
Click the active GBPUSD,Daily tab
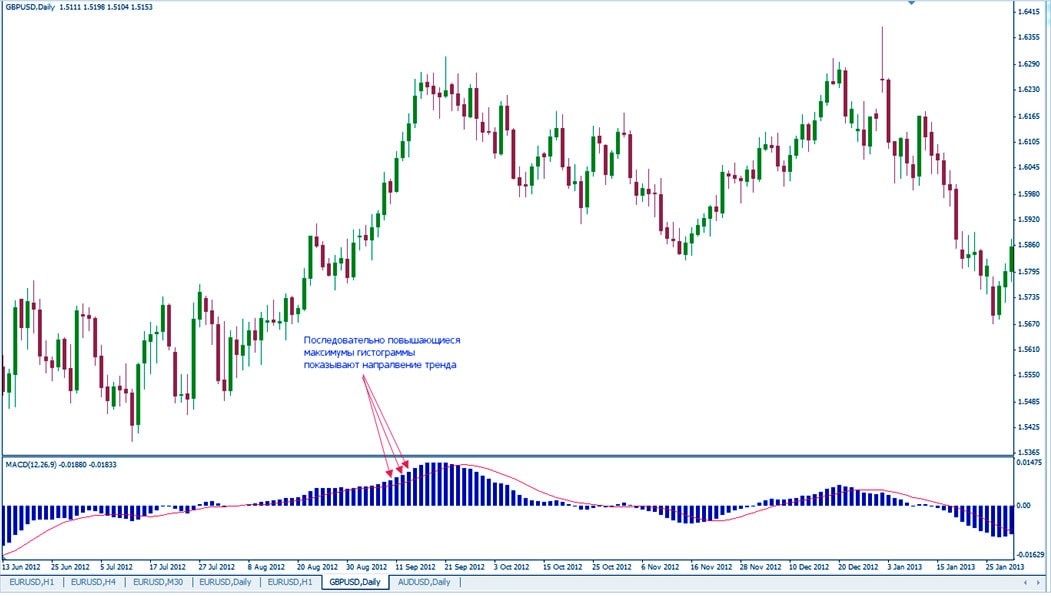(x=356, y=582)
